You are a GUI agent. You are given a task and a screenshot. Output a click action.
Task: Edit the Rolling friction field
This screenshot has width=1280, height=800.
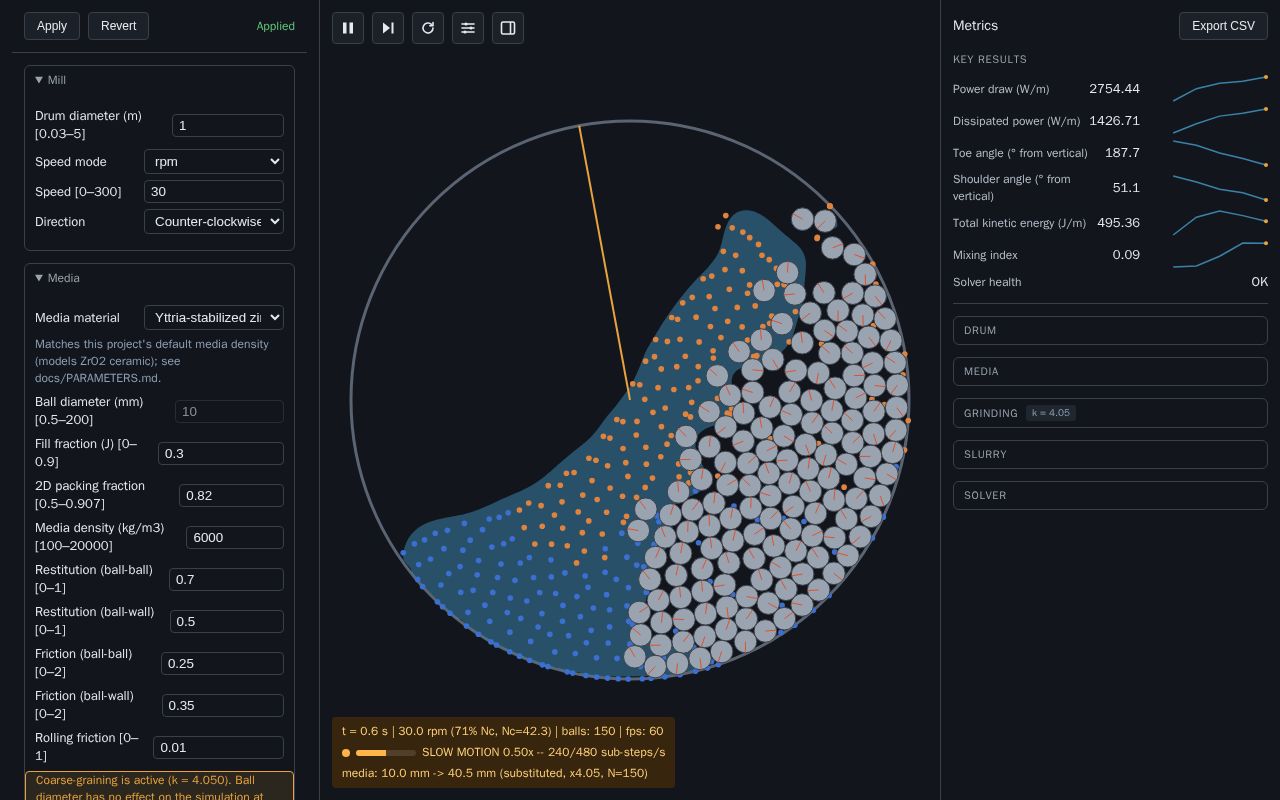pyautogui.click(x=218, y=747)
